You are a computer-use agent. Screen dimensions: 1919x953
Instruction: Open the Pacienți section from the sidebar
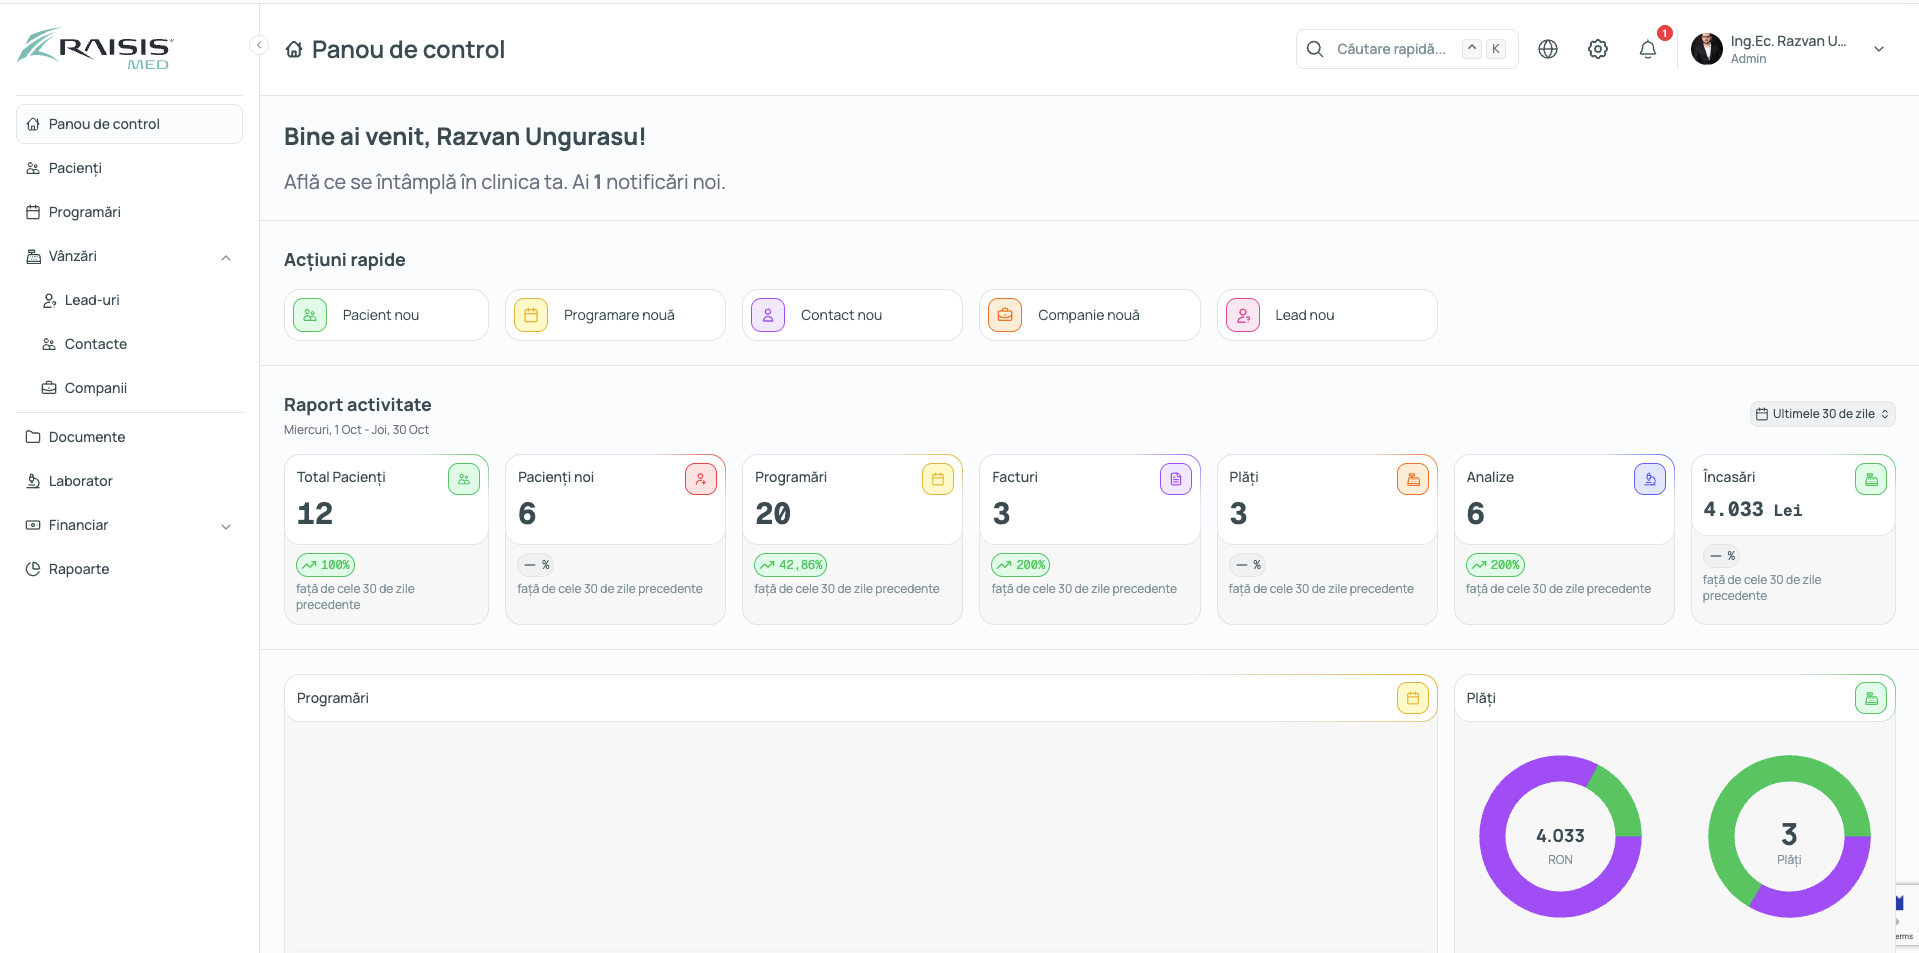pyautogui.click(x=74, y=167)
